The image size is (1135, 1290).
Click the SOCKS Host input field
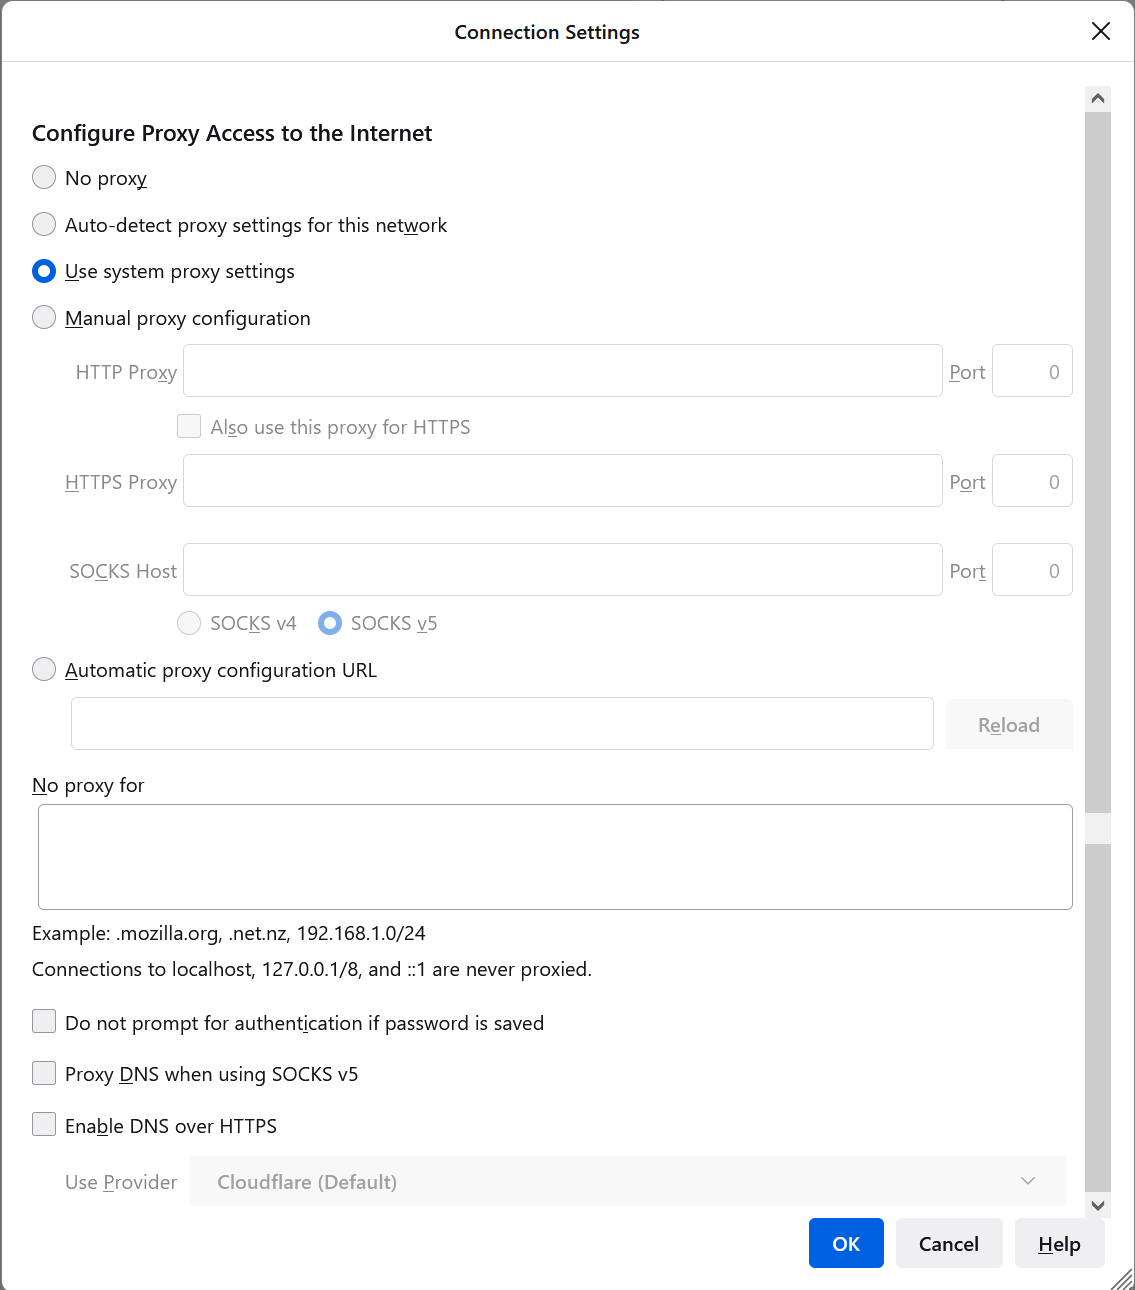tap(562, 569)
